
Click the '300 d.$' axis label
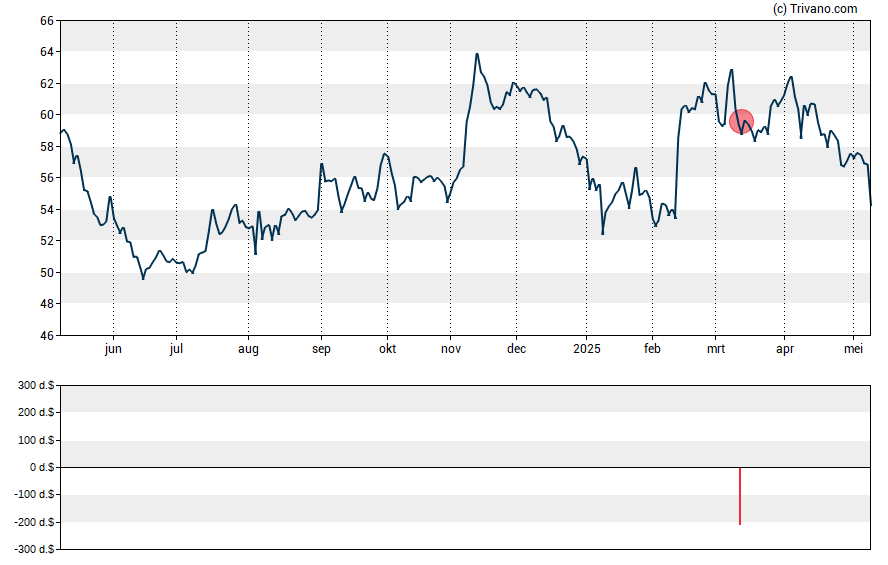[x=36, y=386]
